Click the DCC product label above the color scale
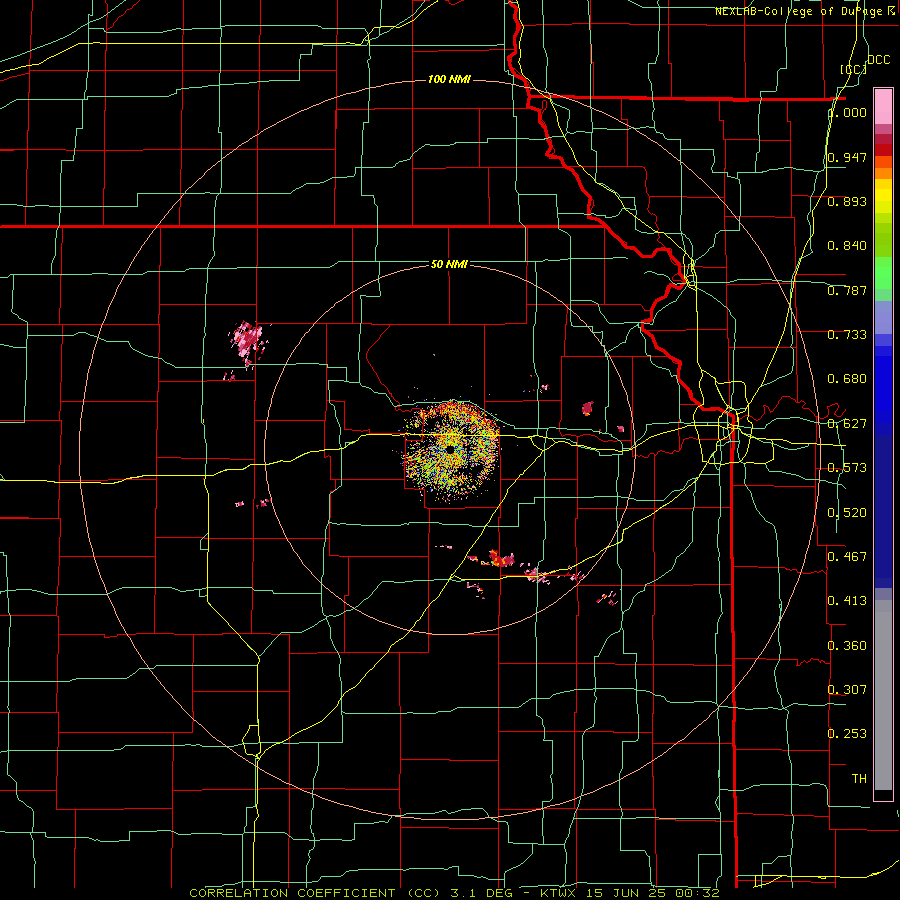Image resolution: width=900 pixels, height=900 pixels. pos(878,60)
